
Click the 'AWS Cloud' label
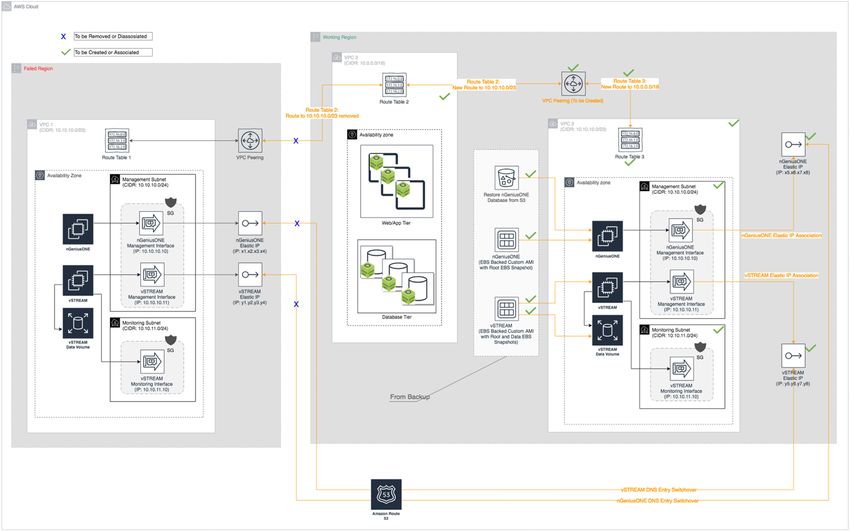coord(26,7)
